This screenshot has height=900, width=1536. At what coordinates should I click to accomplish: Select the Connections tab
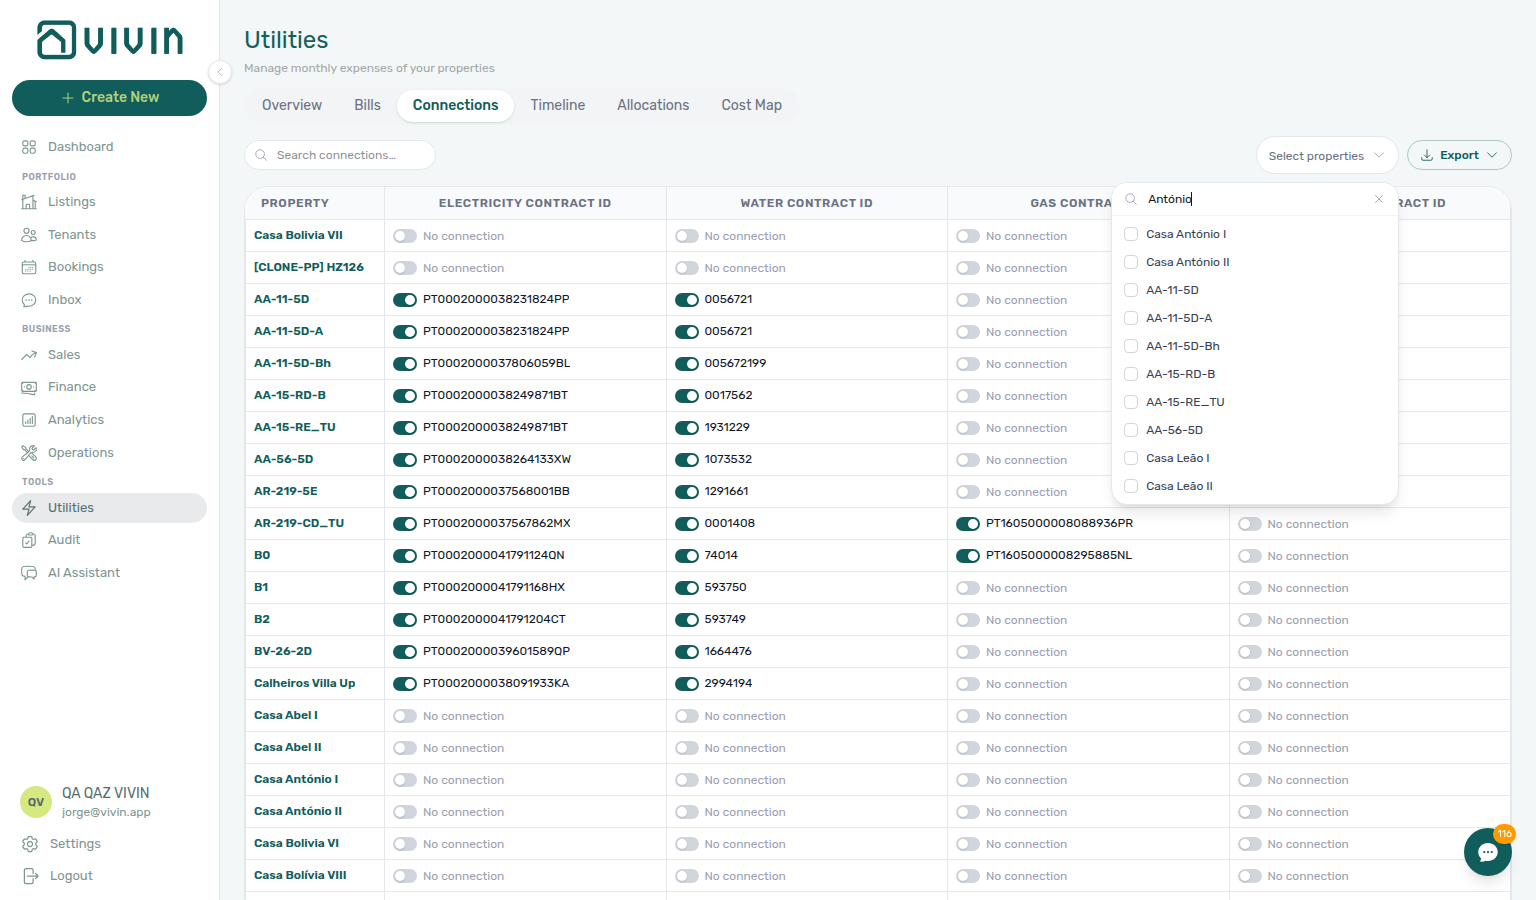point(455,105)
